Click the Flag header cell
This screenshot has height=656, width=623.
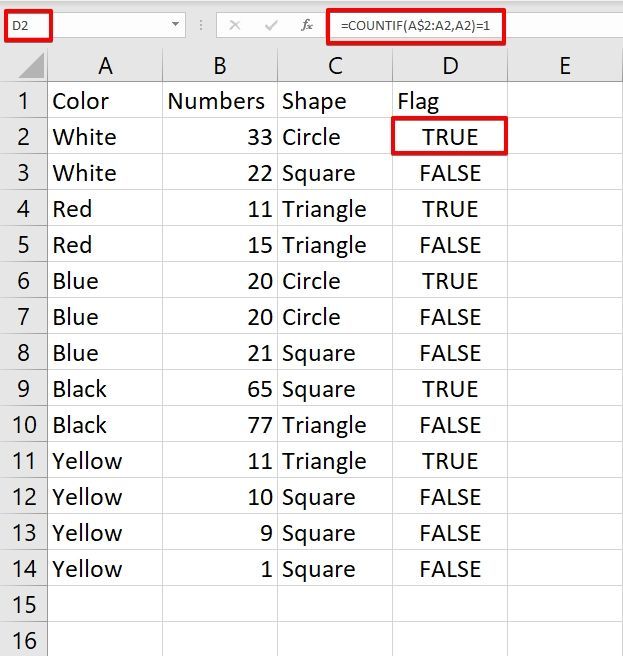450,101
